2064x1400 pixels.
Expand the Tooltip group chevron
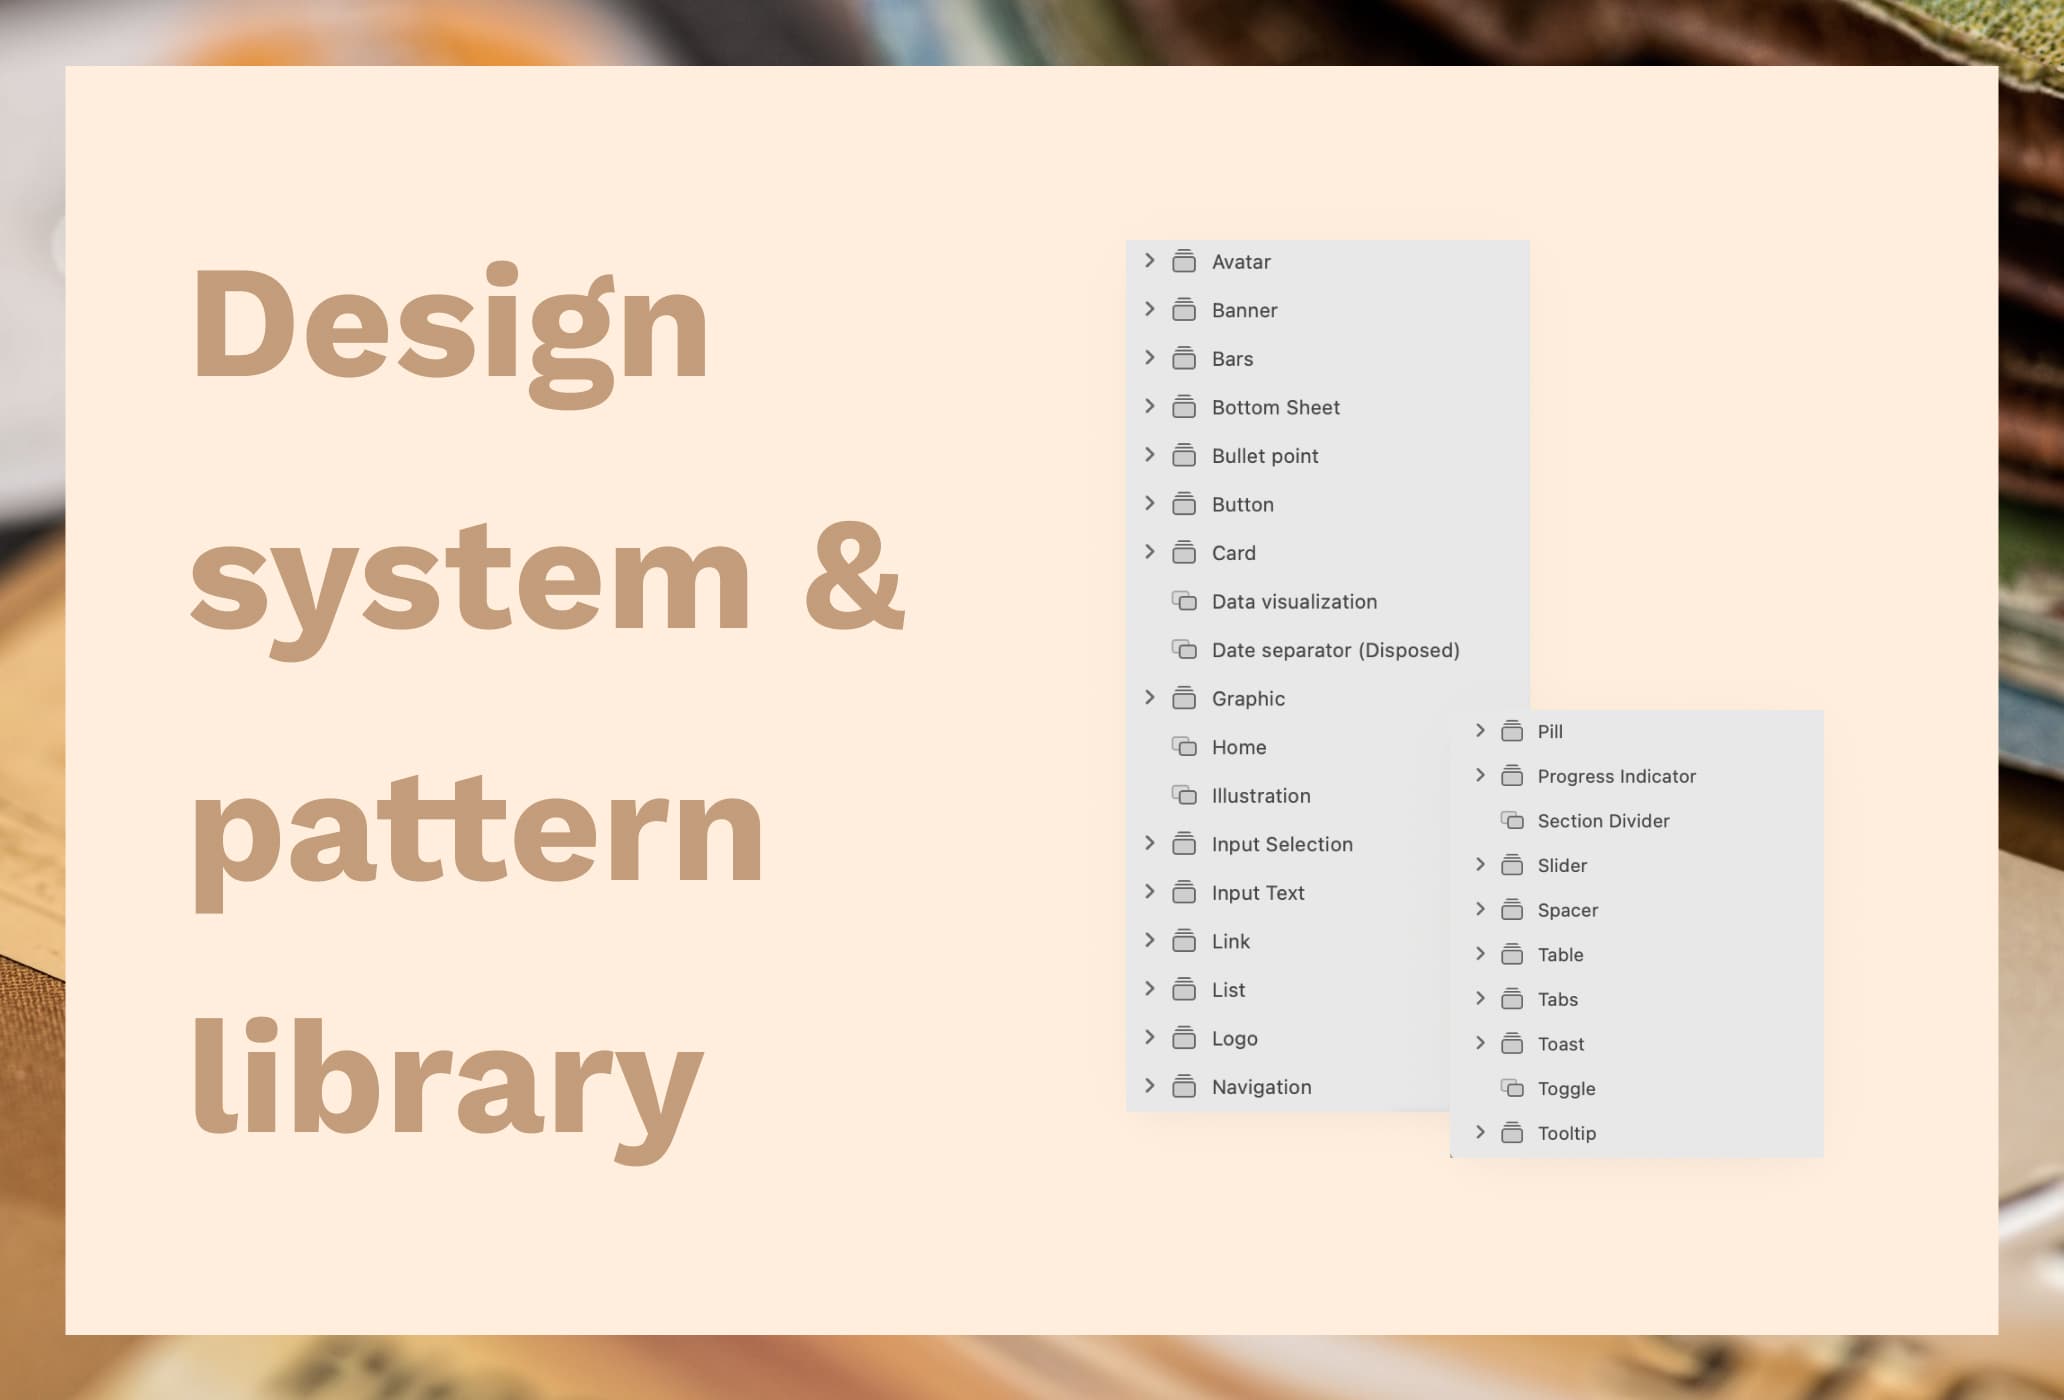[1480, 1132]
